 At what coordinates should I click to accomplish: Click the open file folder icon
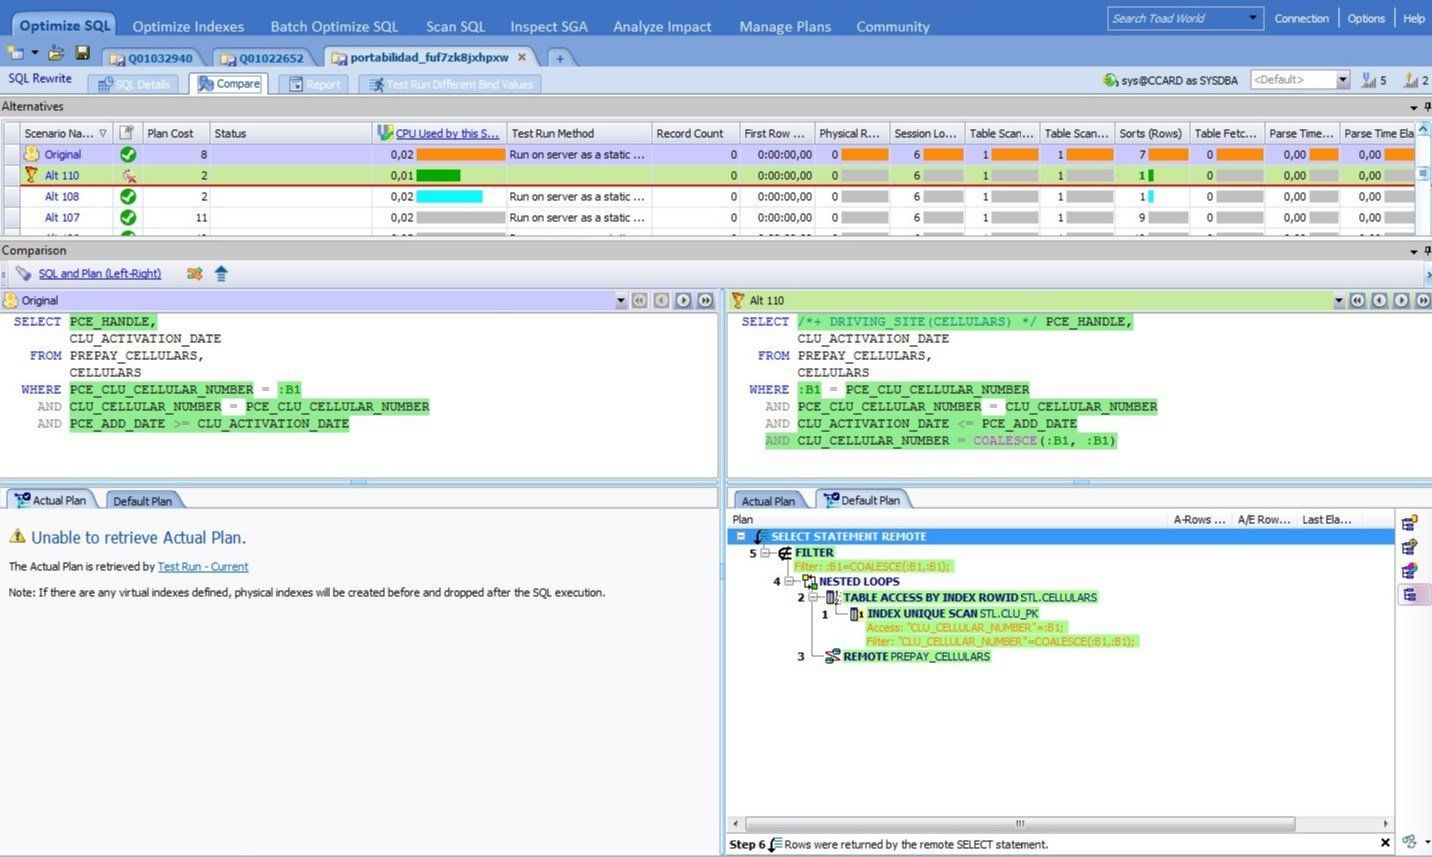[x=57, y=53]
